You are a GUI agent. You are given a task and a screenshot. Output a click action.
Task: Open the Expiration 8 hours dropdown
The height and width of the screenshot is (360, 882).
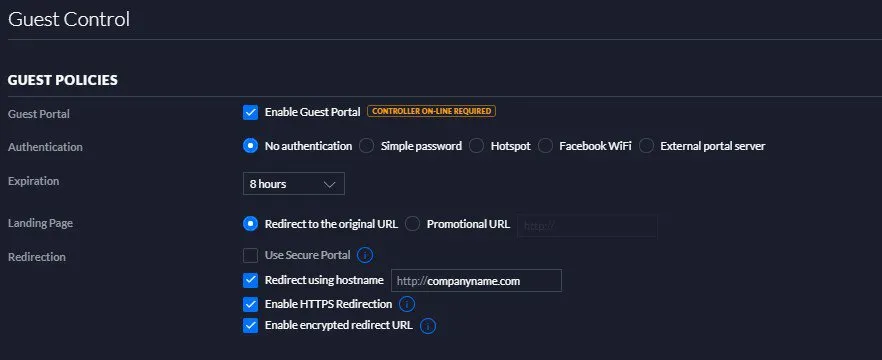click(x=294, y=184)
